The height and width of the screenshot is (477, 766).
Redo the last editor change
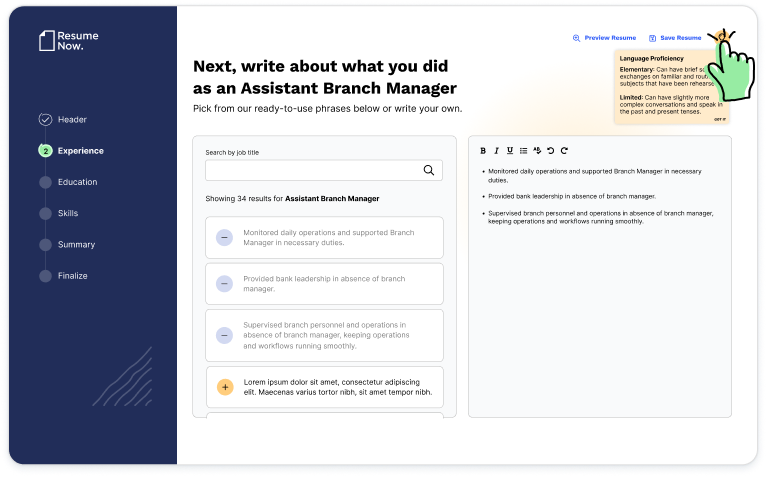pyautogui.click(x=564, y=151)
